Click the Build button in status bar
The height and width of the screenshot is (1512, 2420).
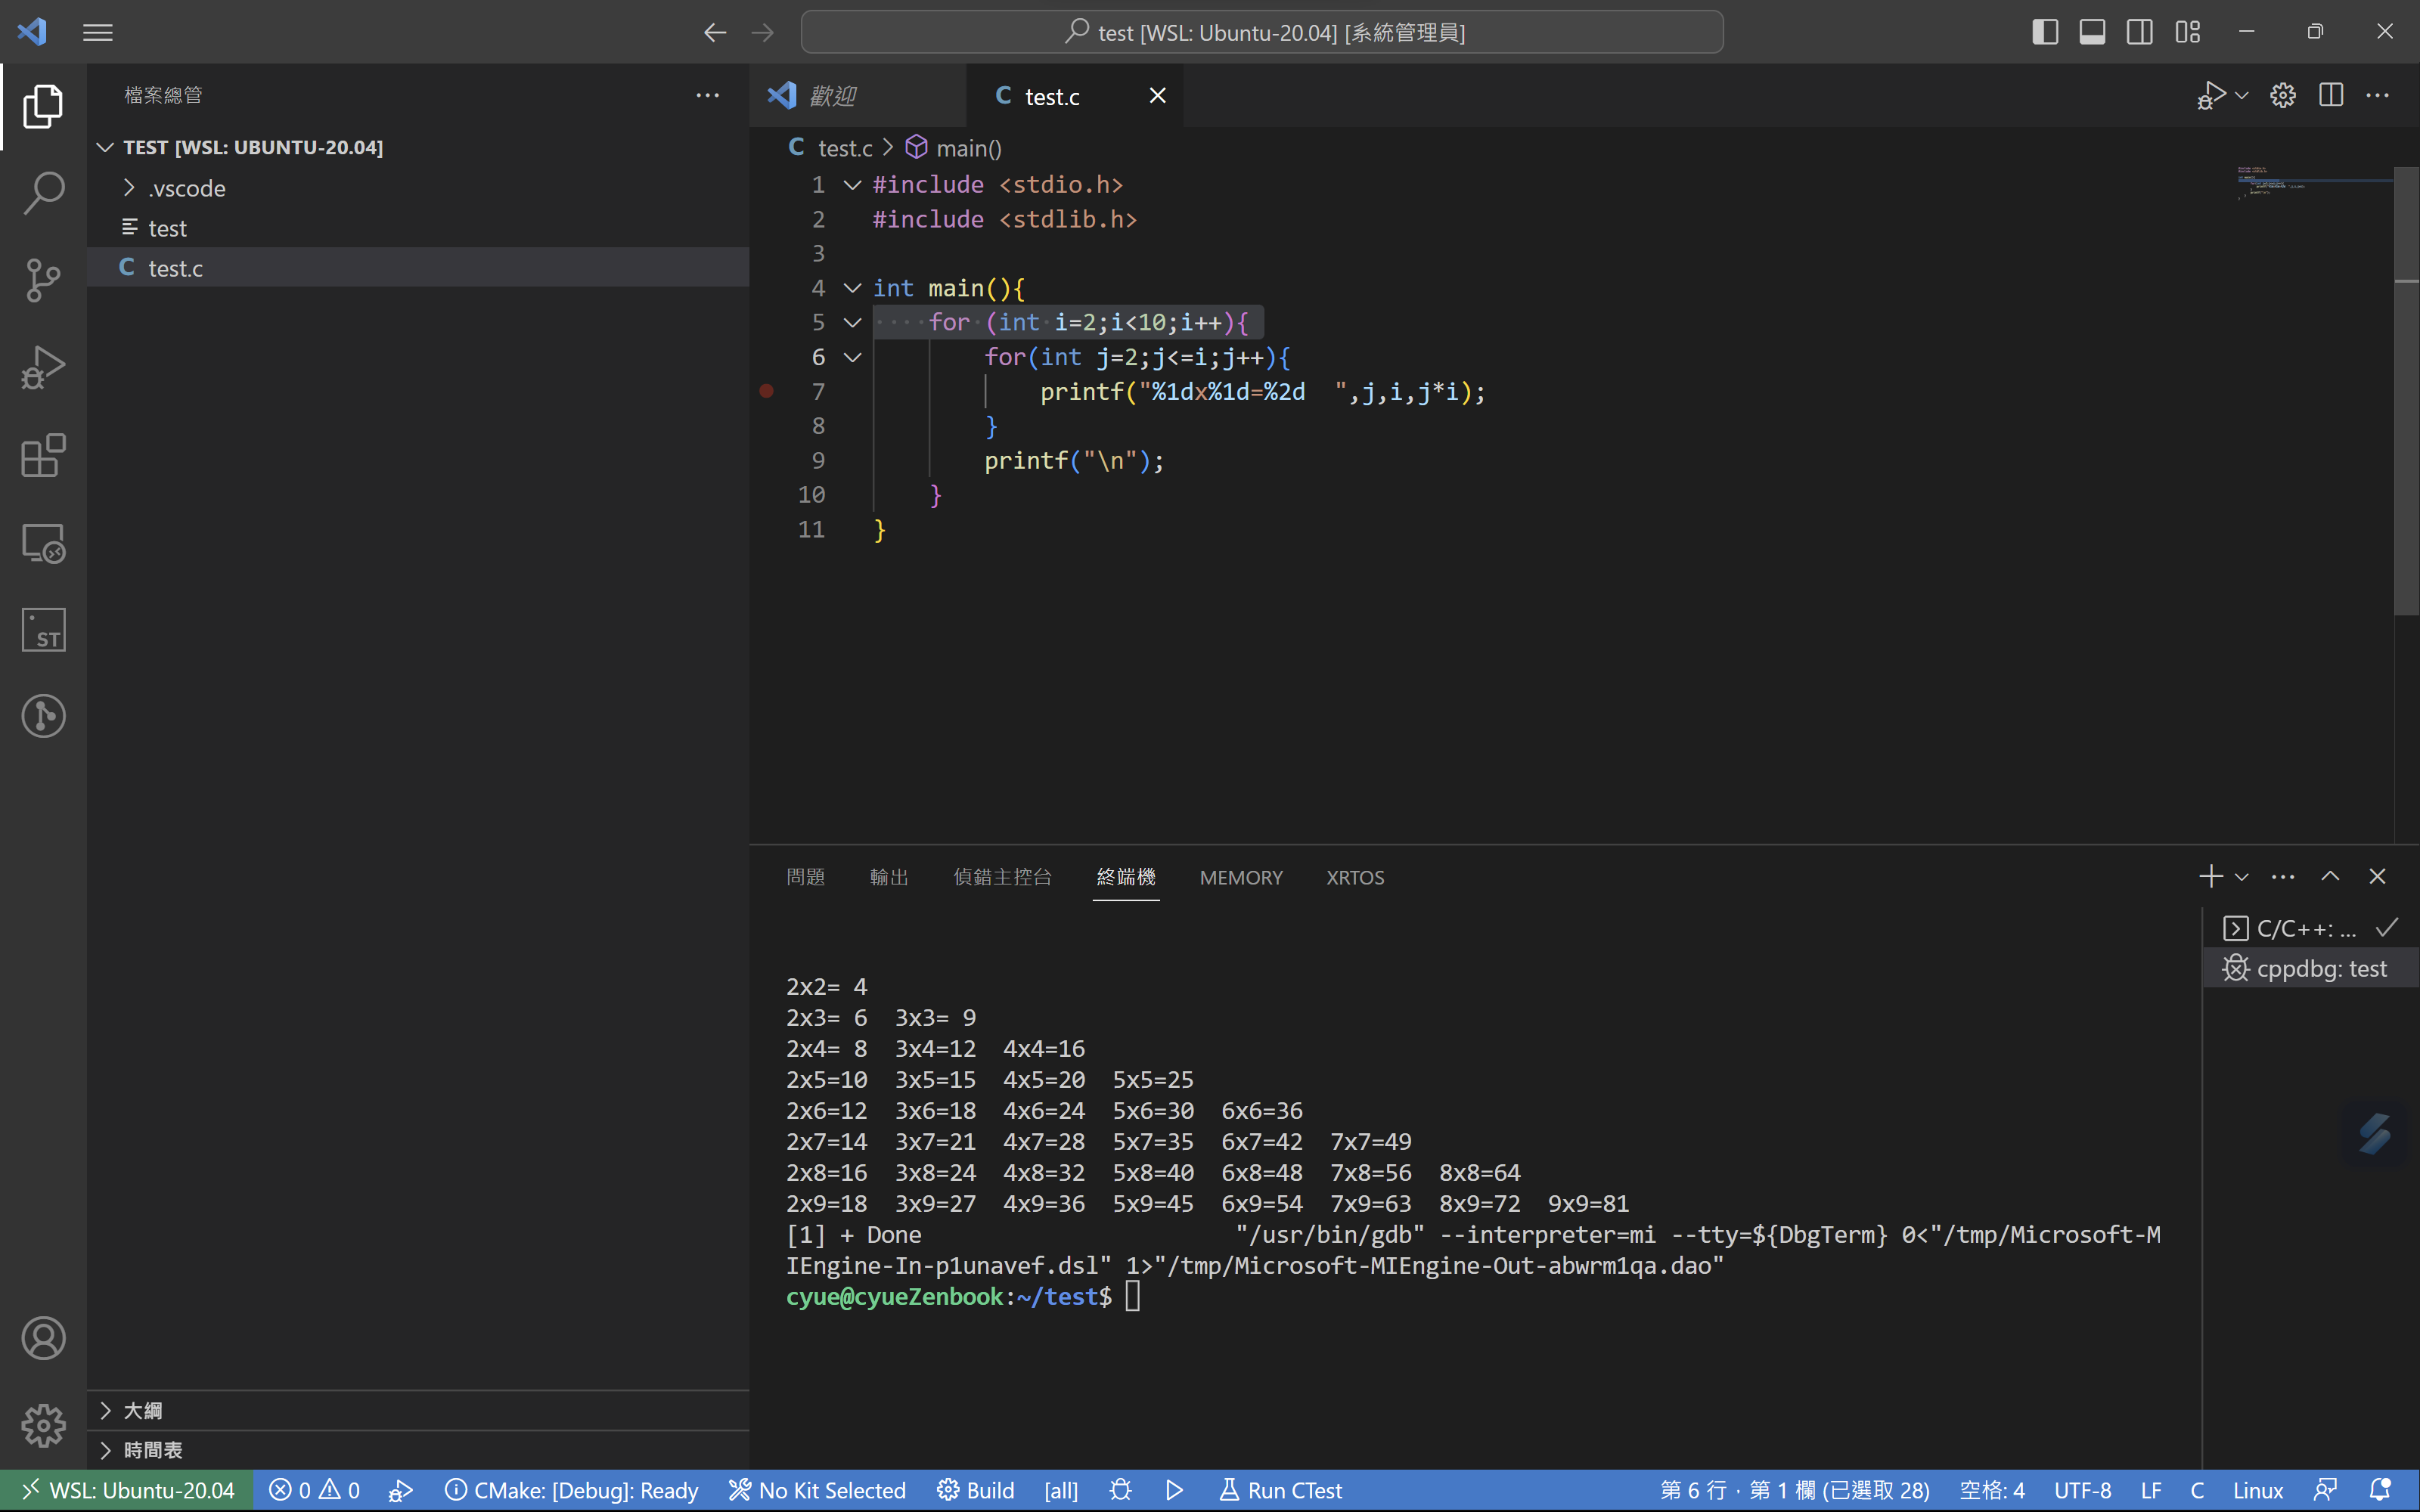(975, 1490)
